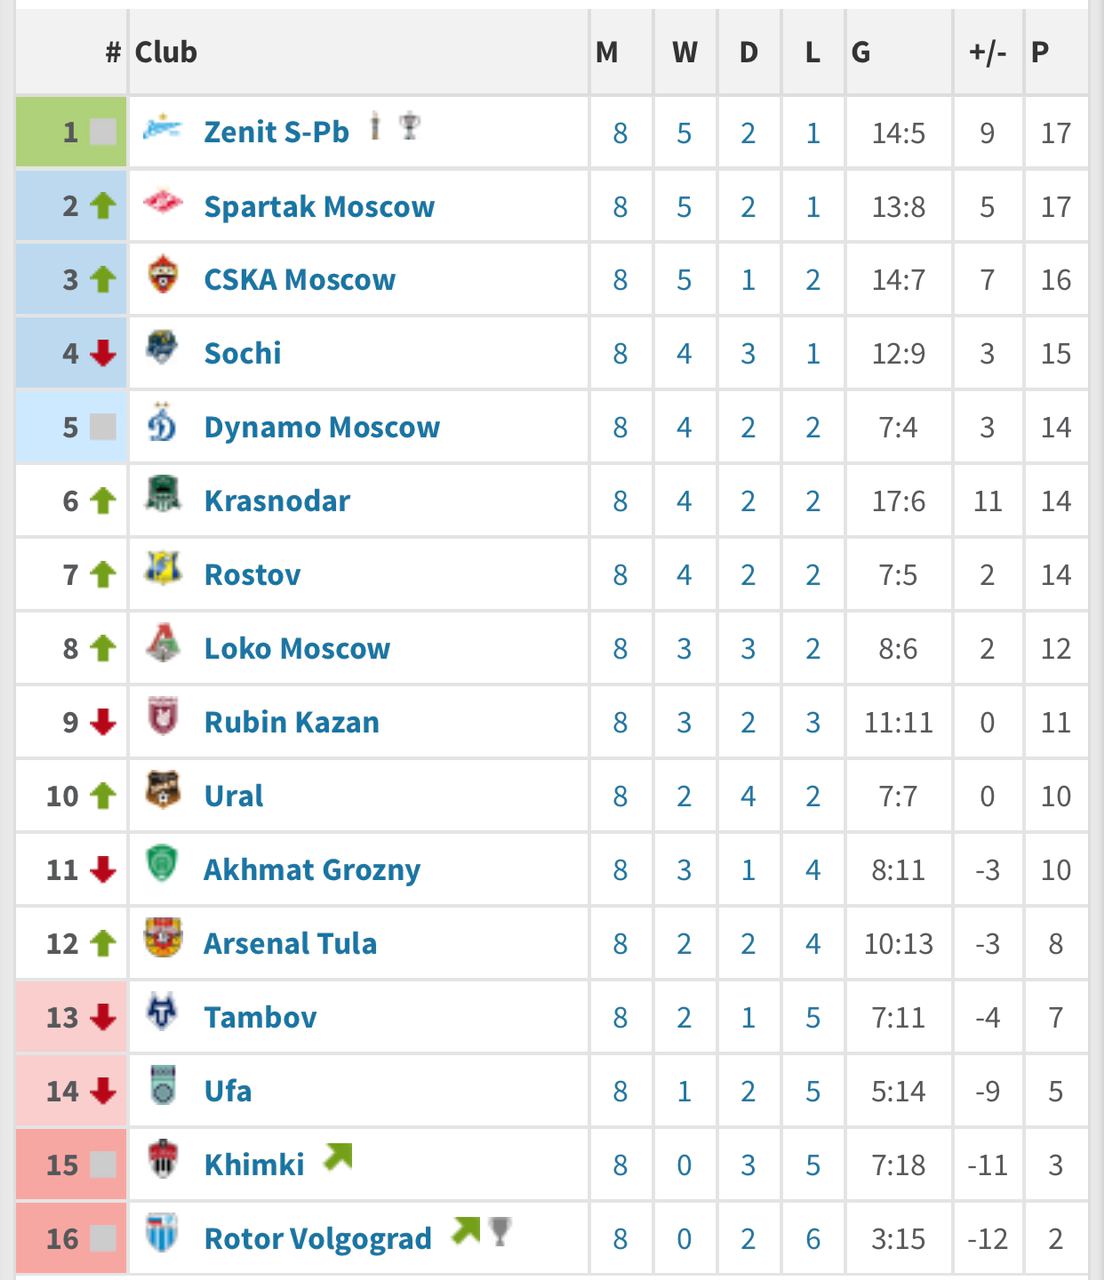Click the red down arrow beside Tambov's rank

pos(102,1017)
